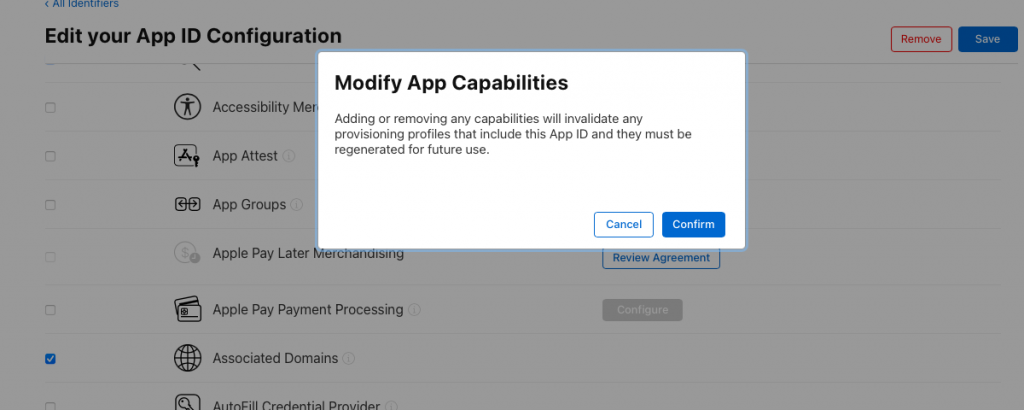Tick the Apple Pay Payment Processing checkbox
This screenshot has width=1024, height=410.
(51, 310)
